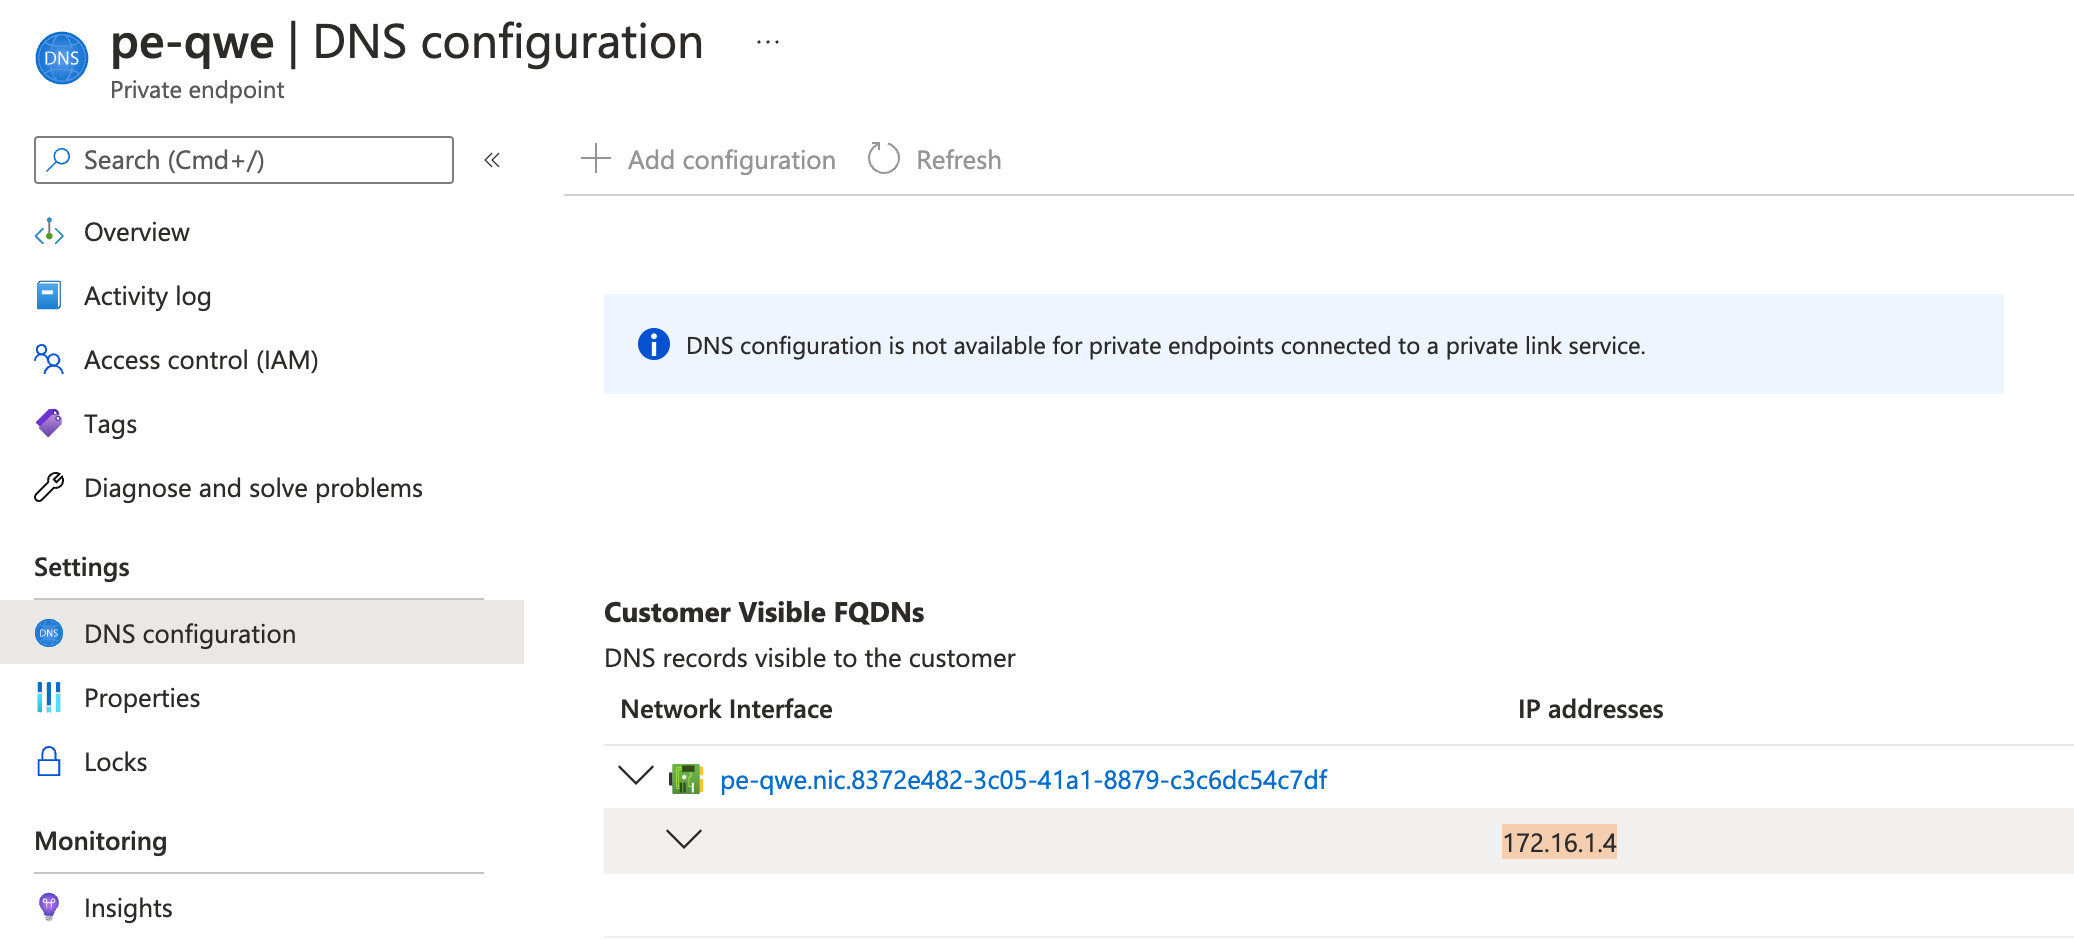Select the Properties icon
This screenshot has height=940, width=2074.
pos(49,697)
